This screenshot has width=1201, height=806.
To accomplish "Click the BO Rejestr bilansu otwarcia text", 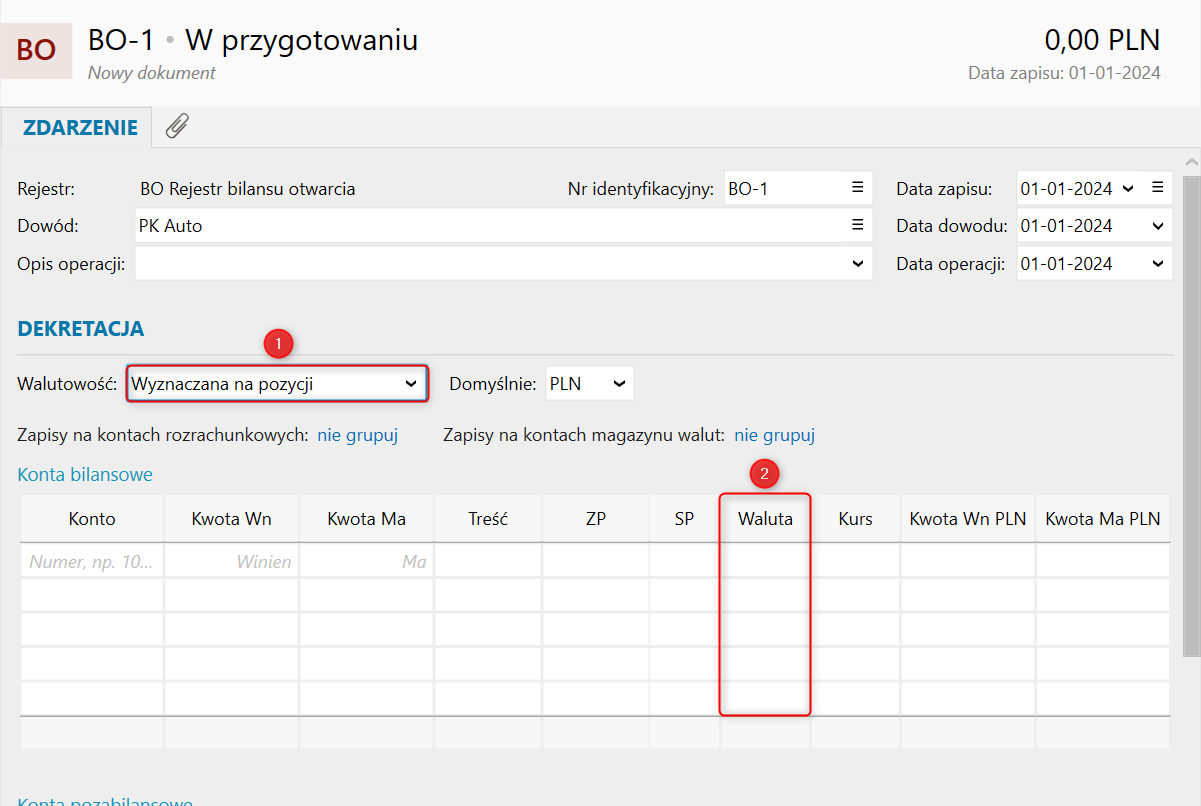I will click(248, 188).
